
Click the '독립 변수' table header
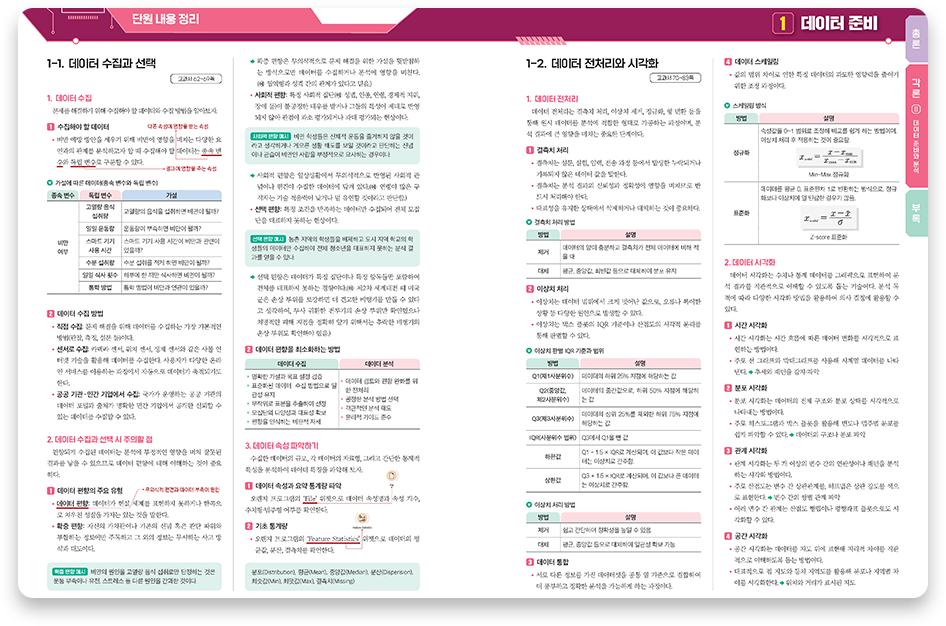[100, 195]
